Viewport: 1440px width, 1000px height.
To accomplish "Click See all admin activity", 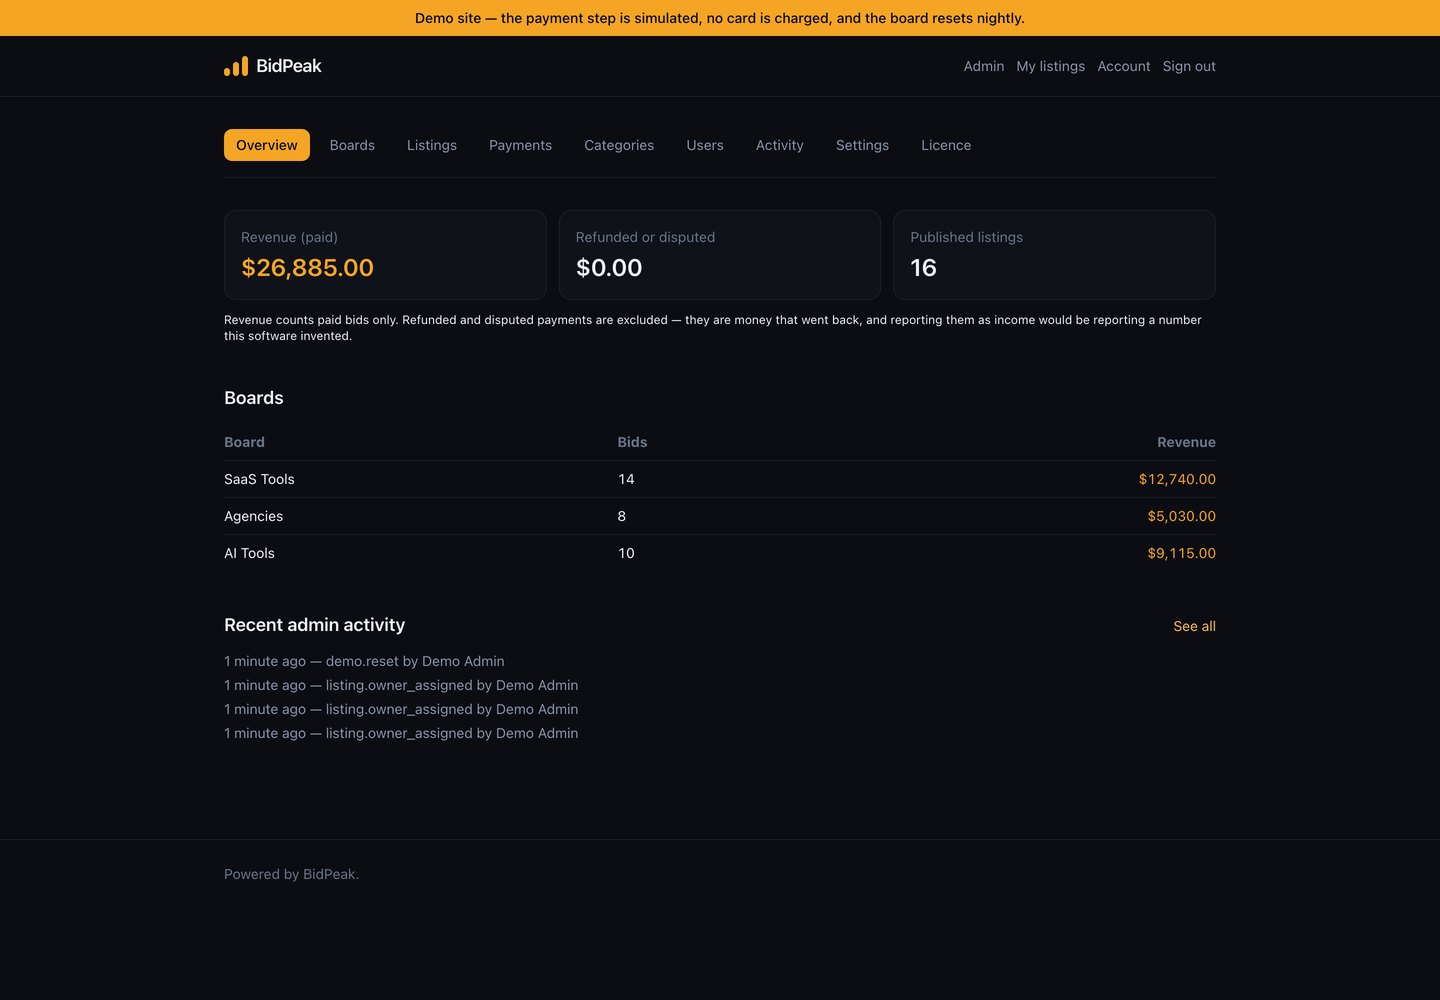I will pyautogui.click(x=1194, y=626).
